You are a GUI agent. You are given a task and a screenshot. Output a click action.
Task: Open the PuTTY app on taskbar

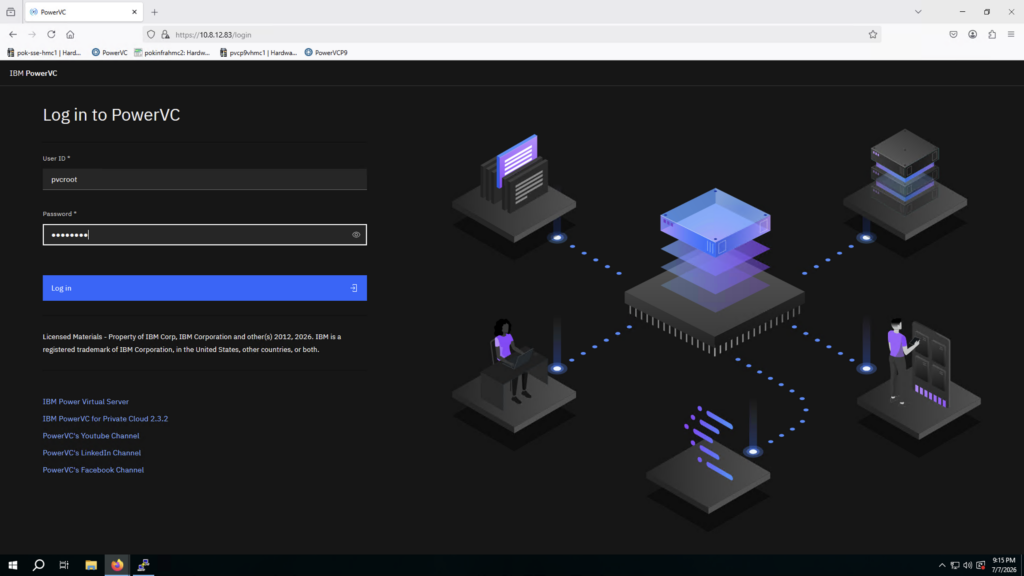click(x=143, y=565)
